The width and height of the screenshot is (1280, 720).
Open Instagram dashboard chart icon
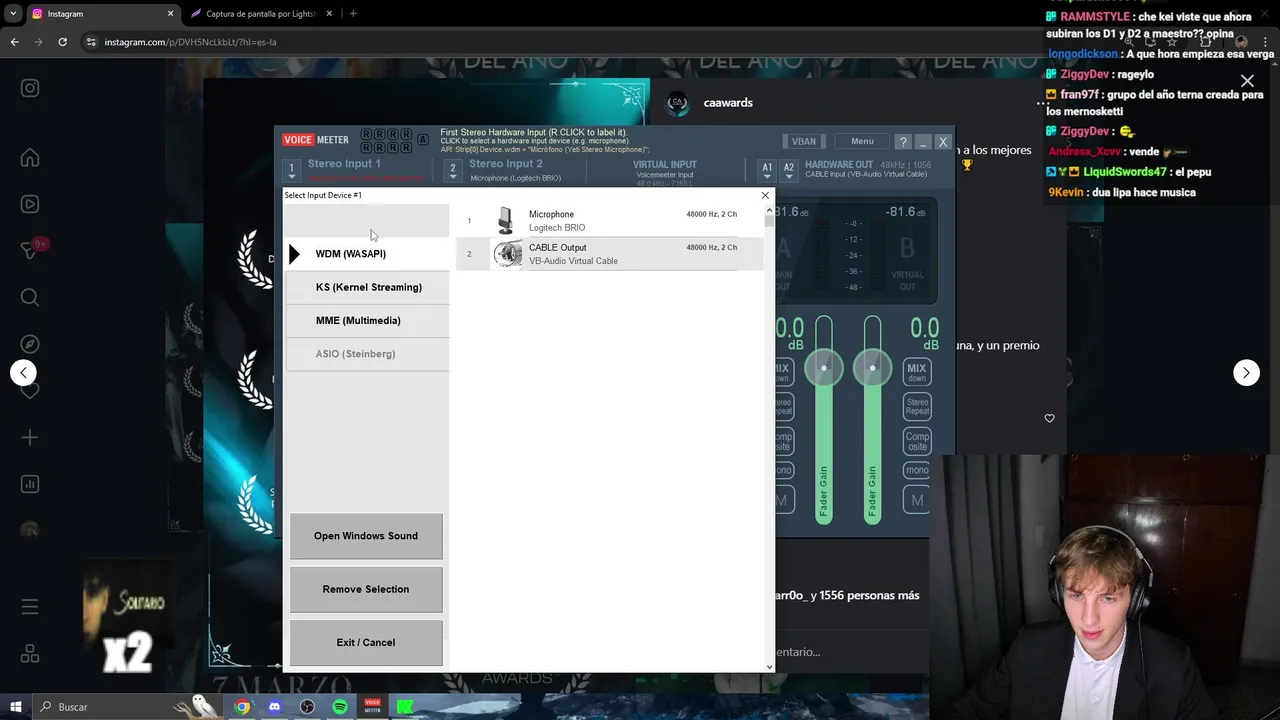click(x=30, y=484)
